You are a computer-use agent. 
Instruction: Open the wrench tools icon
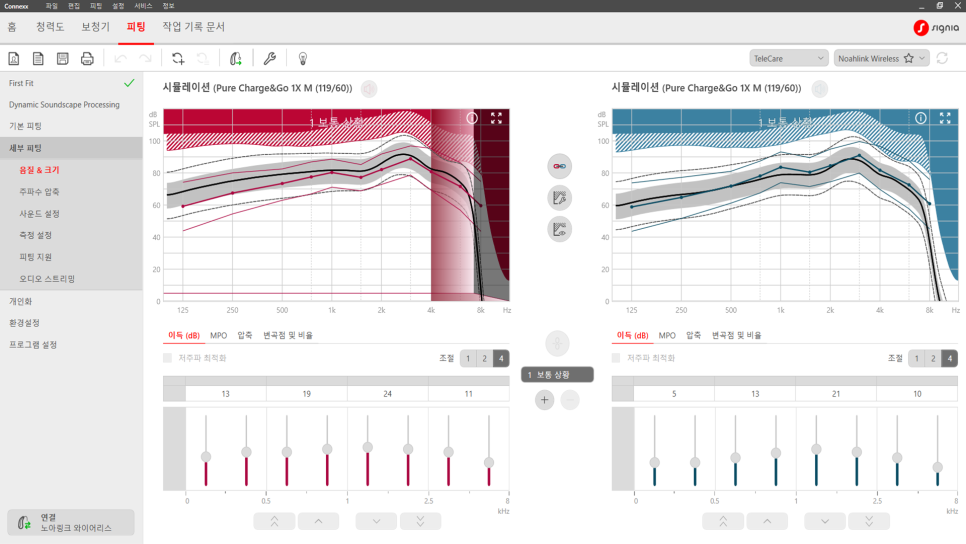click(269, 59)
